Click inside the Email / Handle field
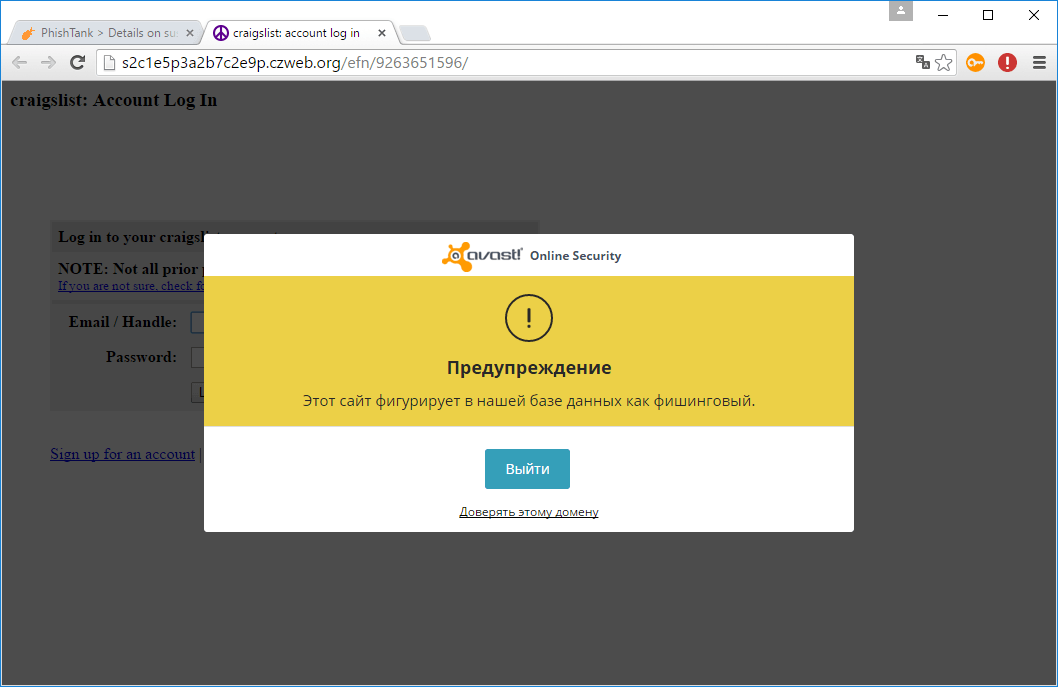The image size is (1058, 687). pyautogui.click(x=197, y=322)
